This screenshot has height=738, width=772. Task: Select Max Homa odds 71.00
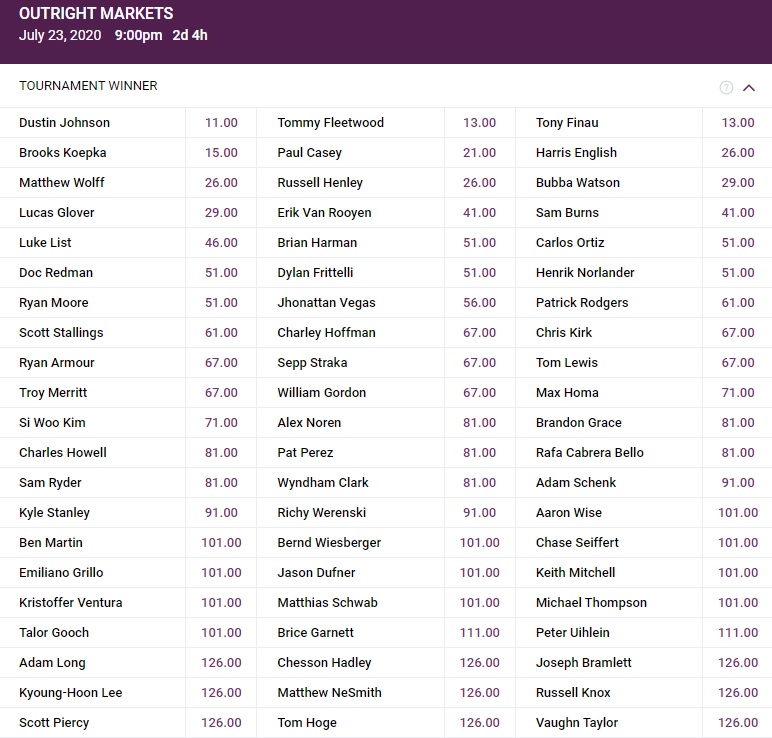point(738,393)
